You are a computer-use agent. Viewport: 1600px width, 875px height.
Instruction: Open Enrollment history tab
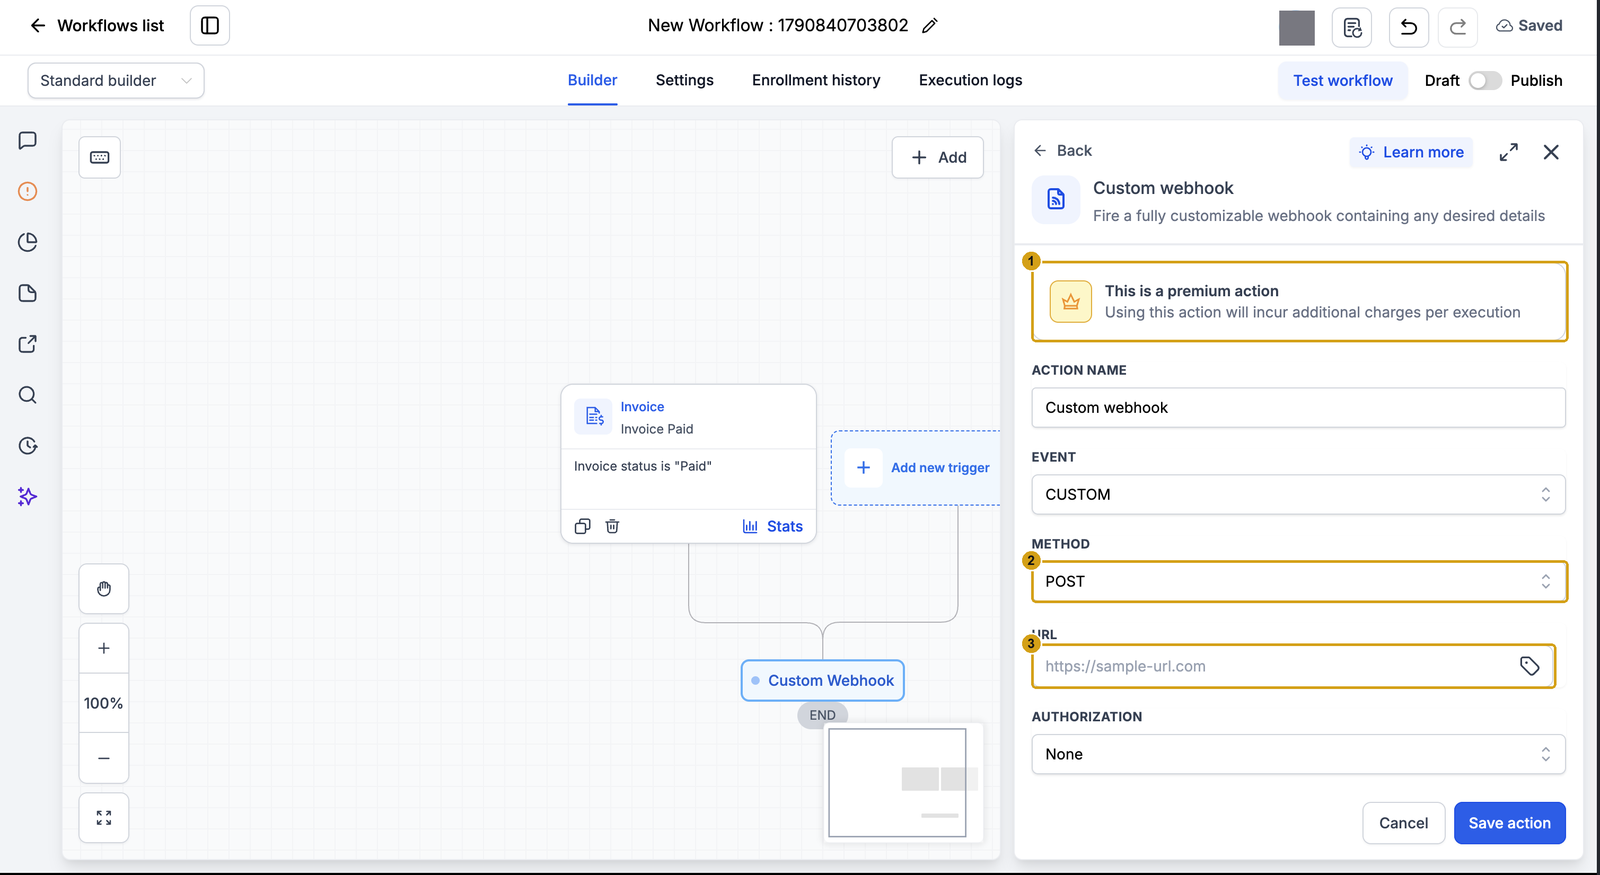click(816, 81)
